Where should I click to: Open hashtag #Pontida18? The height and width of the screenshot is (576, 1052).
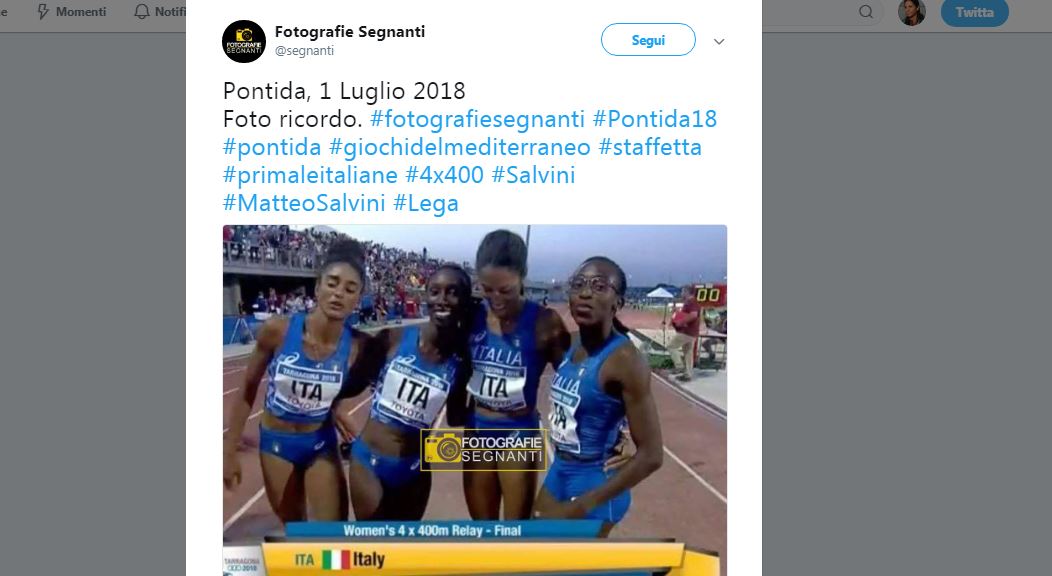tap(655, 119)
